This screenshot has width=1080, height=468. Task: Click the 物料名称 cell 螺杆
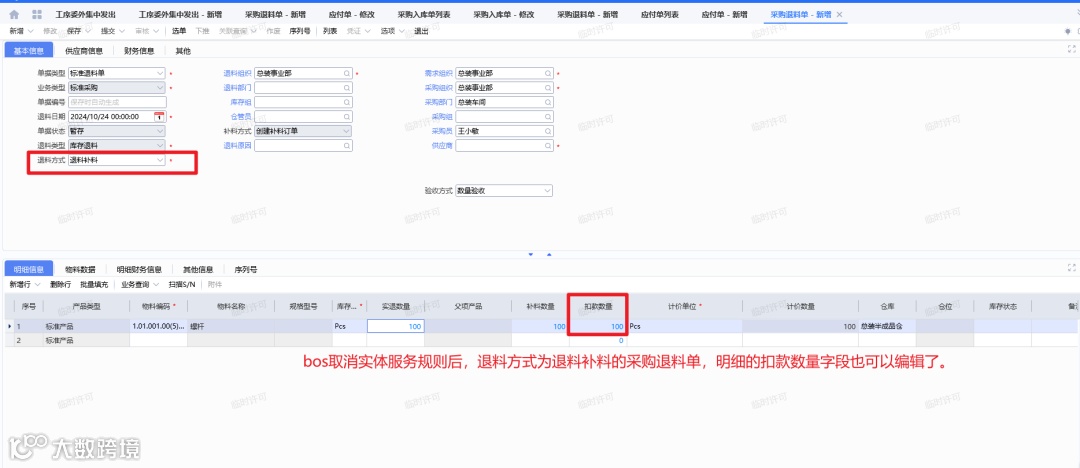click(231, 327)
